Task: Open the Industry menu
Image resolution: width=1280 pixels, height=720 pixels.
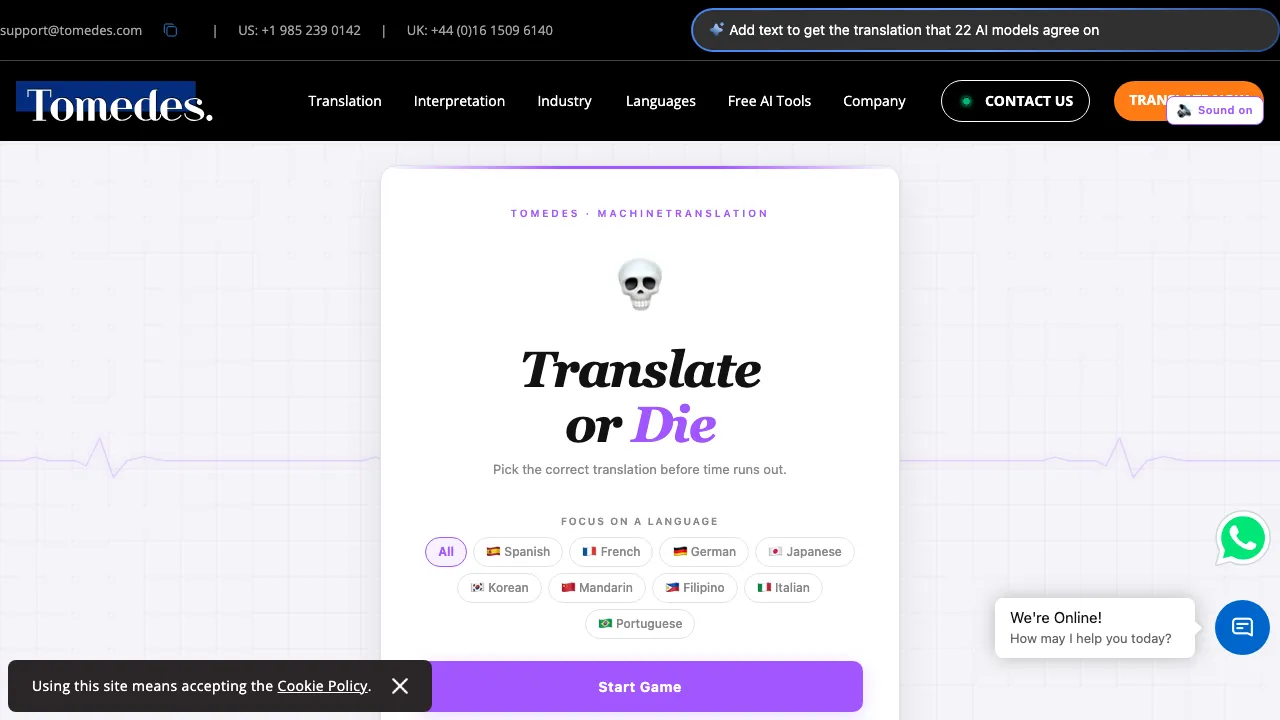Action: [x=564, y=101]
